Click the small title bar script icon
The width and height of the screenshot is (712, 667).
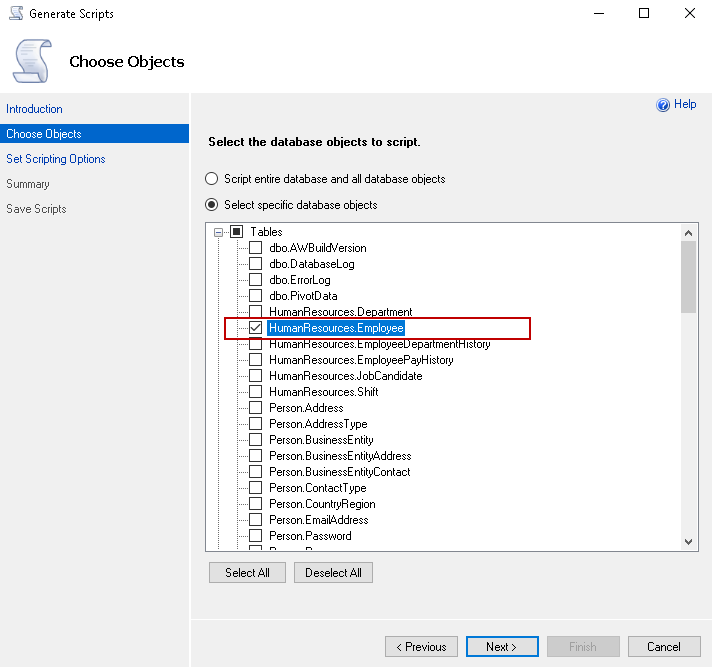pyautogui.click(x=15, y=14)
